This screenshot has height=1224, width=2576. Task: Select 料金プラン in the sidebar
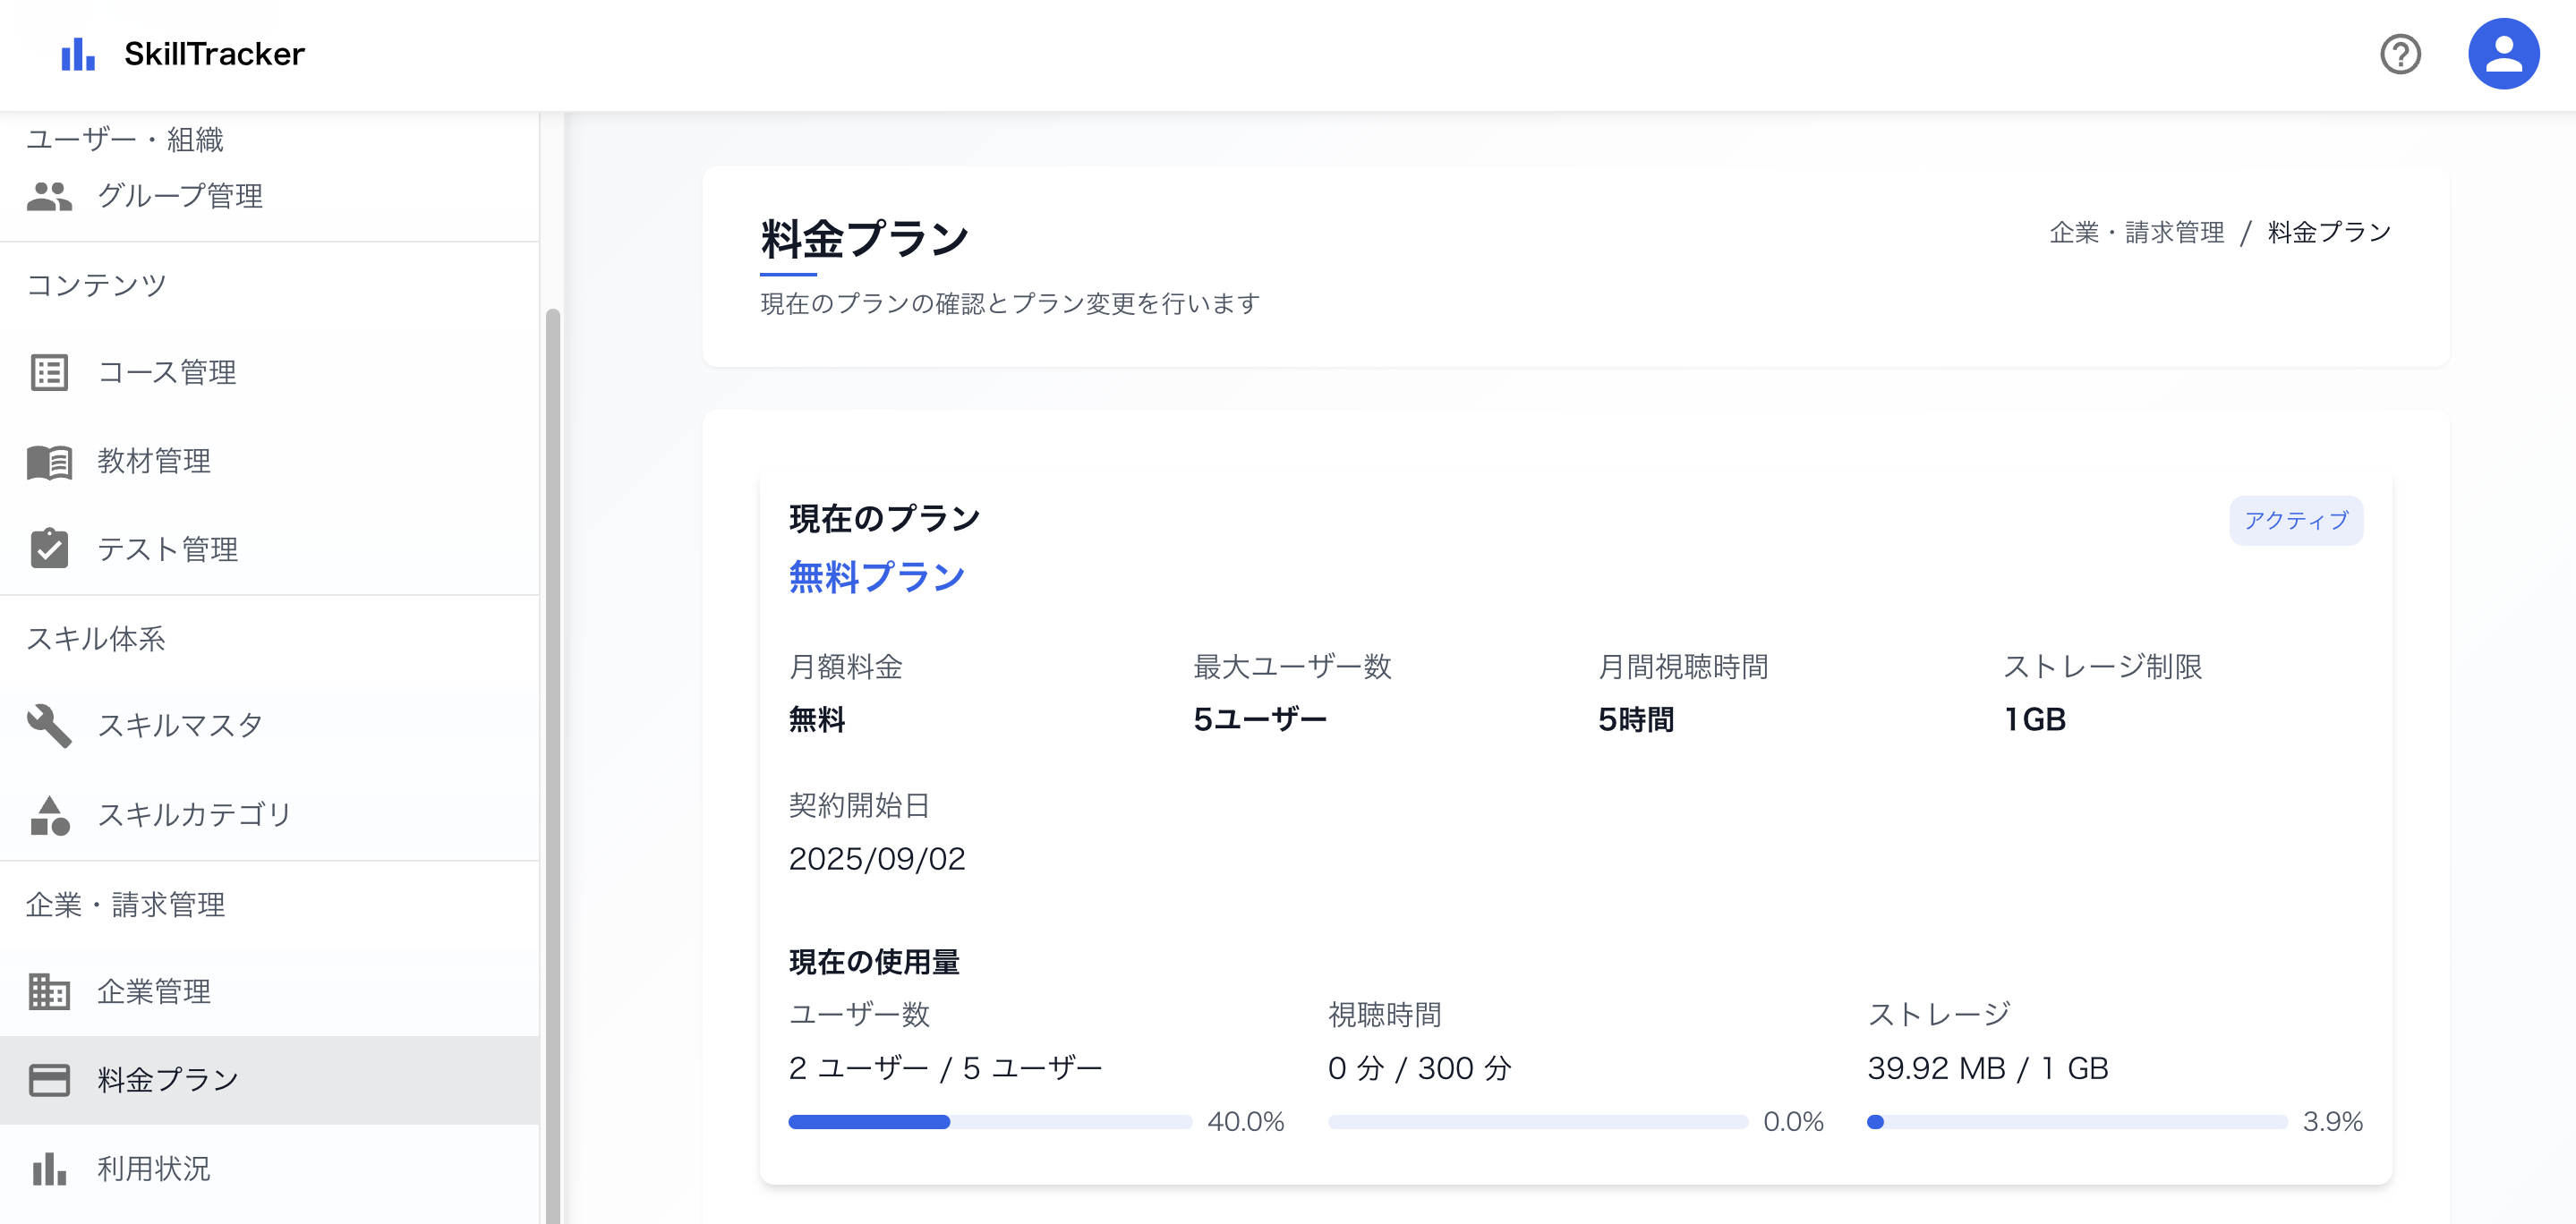166,1079
